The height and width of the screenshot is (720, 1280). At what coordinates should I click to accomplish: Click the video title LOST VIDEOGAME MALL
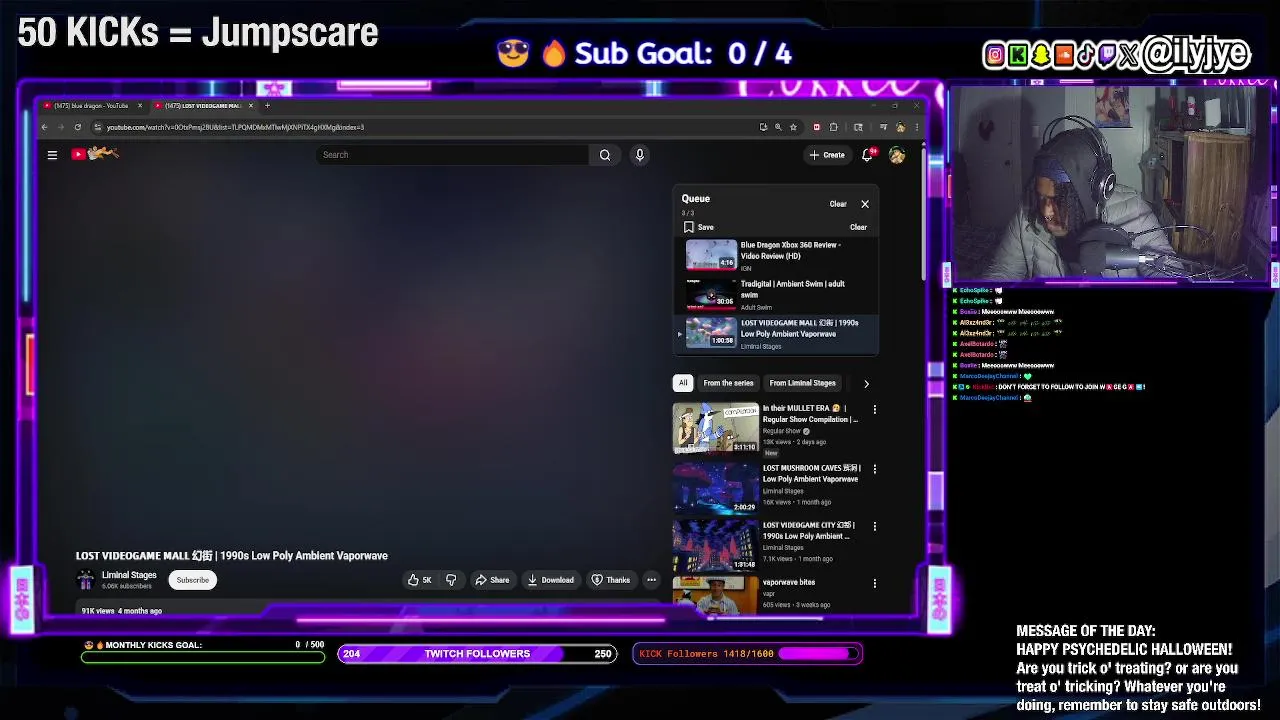click(x=231, y=556)
